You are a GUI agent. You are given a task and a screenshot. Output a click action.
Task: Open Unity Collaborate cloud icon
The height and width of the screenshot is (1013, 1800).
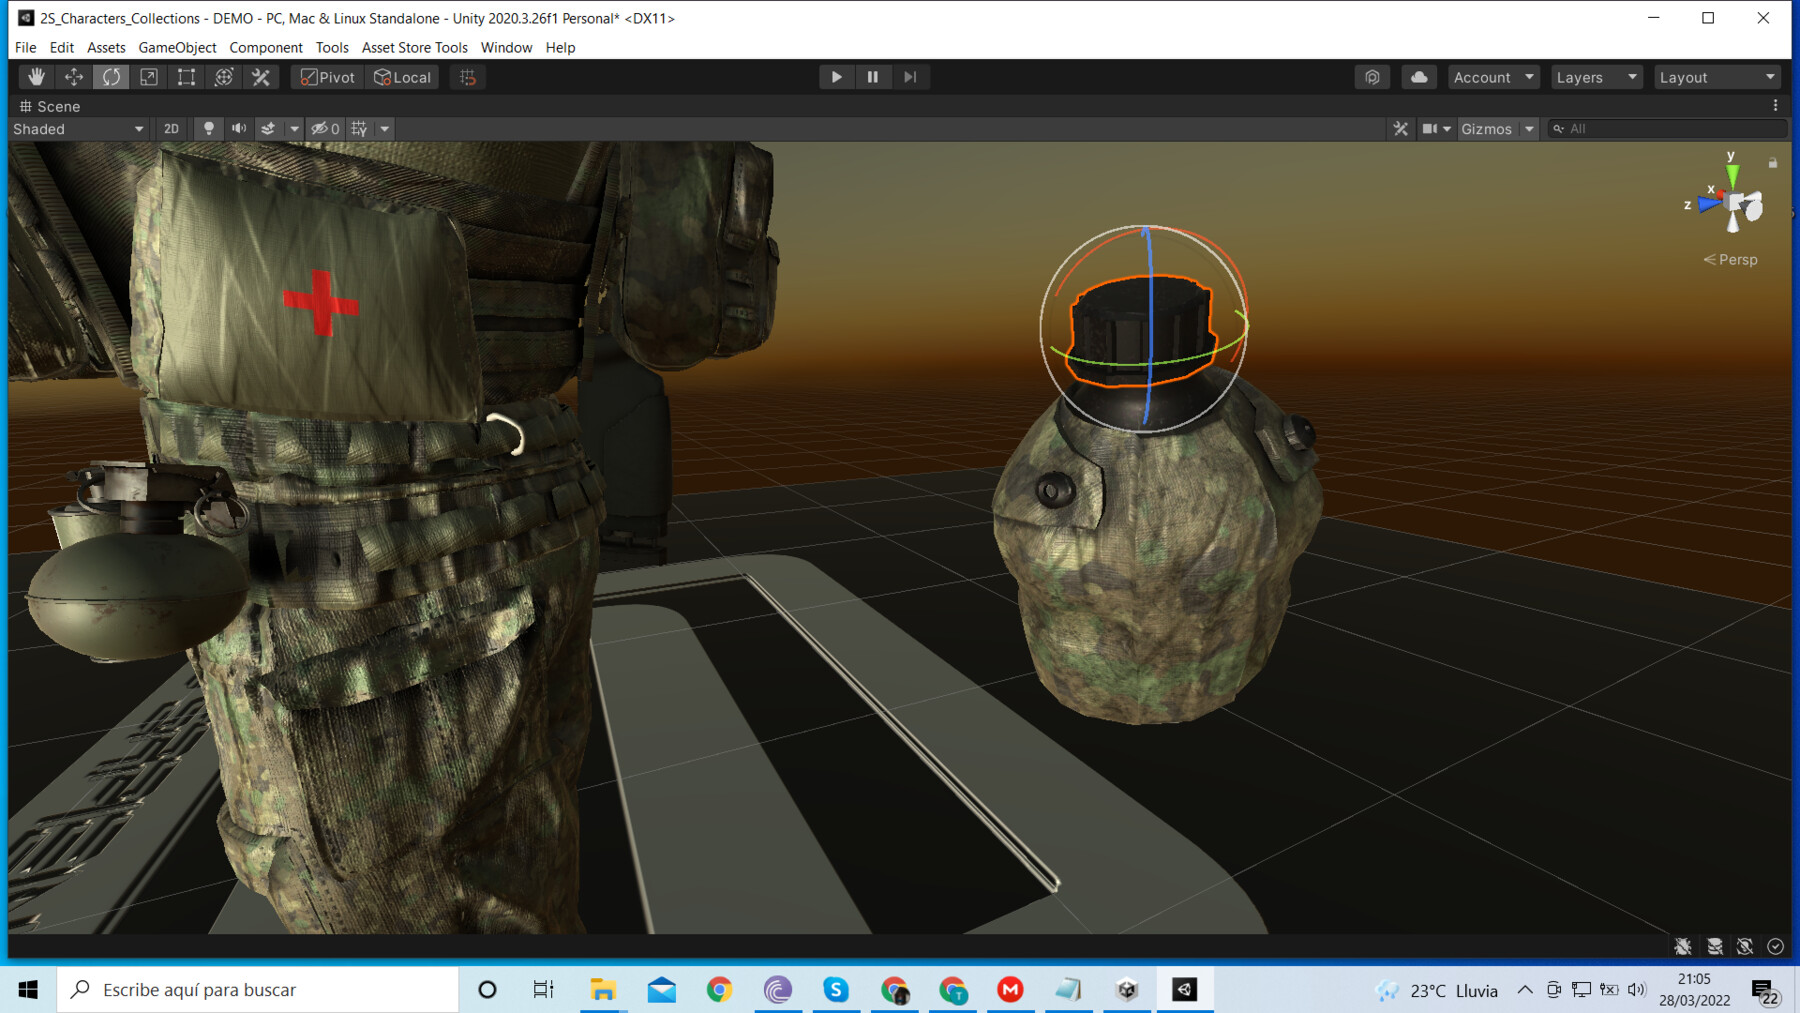click(x=1419, y=77)
